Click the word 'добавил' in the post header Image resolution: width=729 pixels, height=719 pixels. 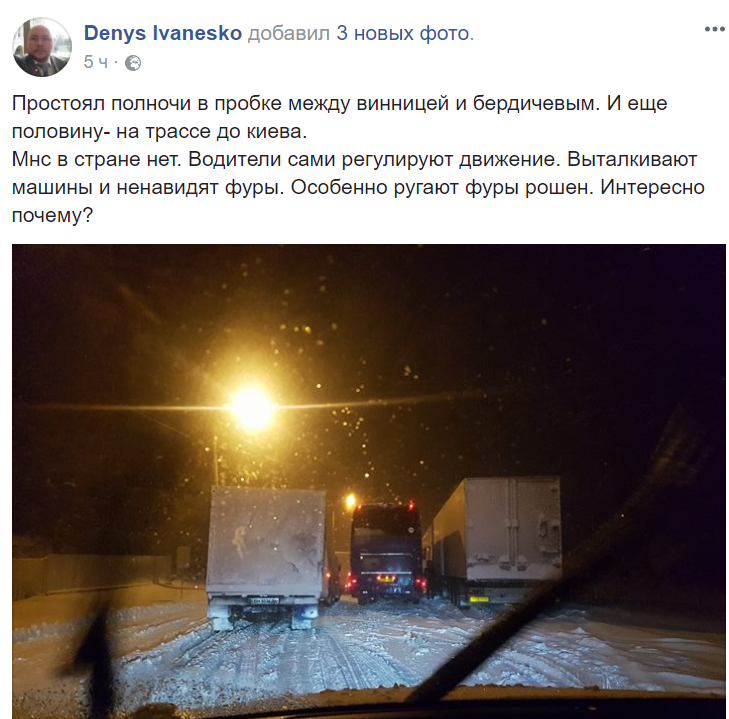click(289, 33)
